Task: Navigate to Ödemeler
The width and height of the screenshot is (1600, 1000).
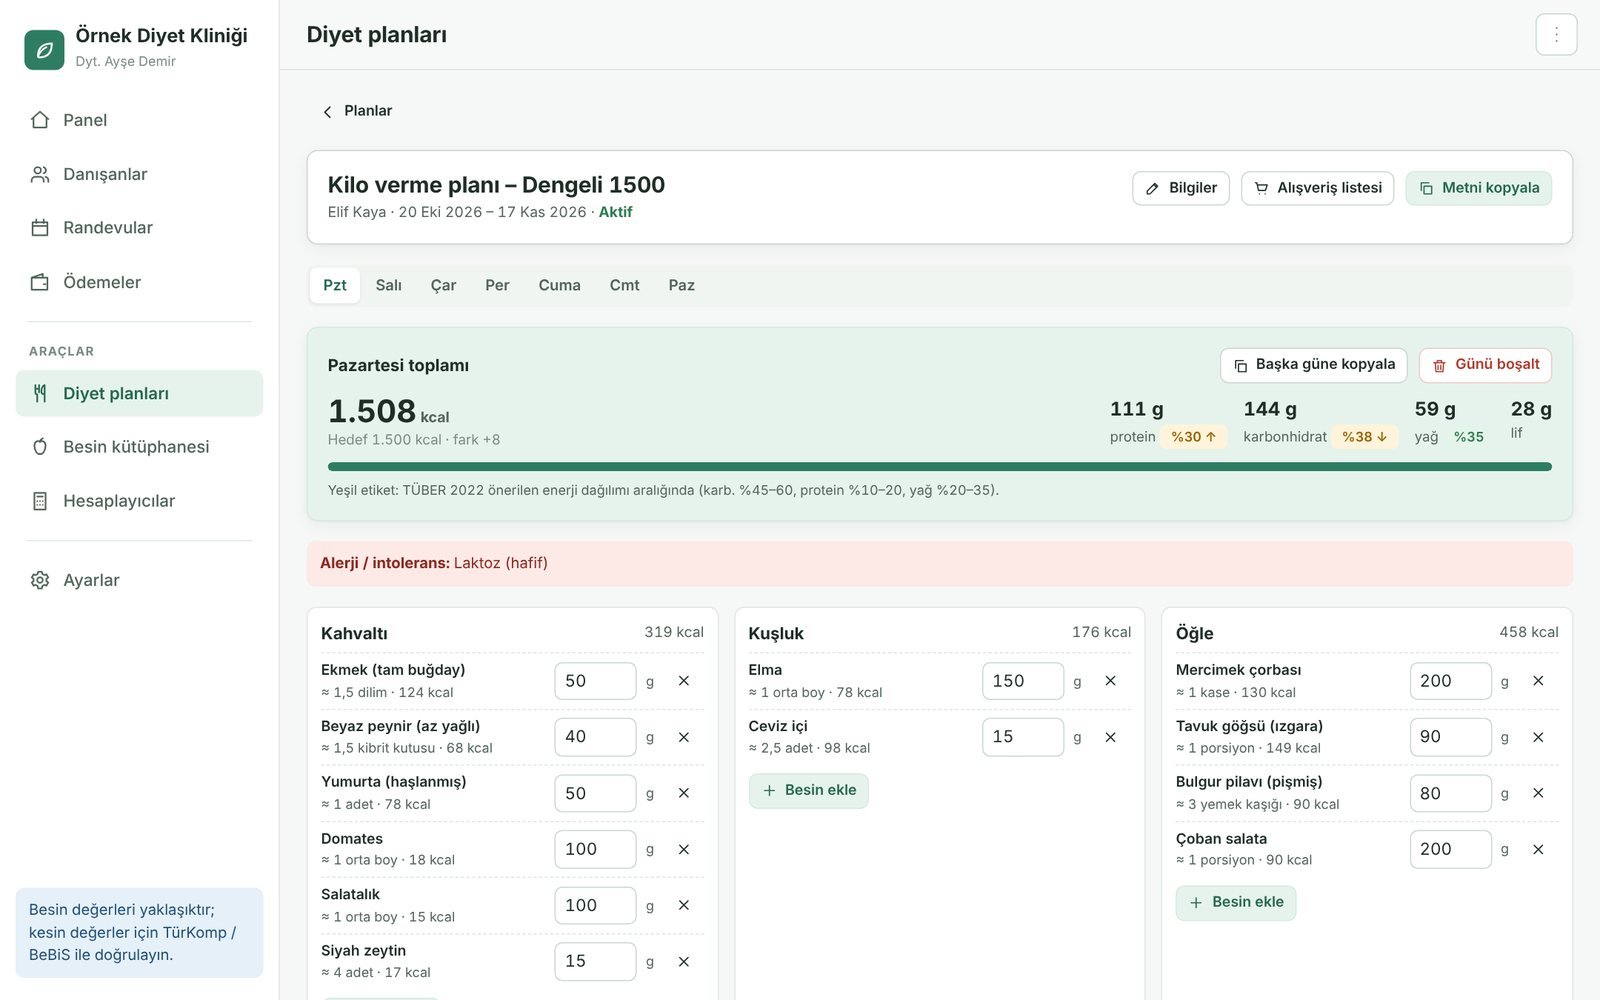Action: point(139,282)
